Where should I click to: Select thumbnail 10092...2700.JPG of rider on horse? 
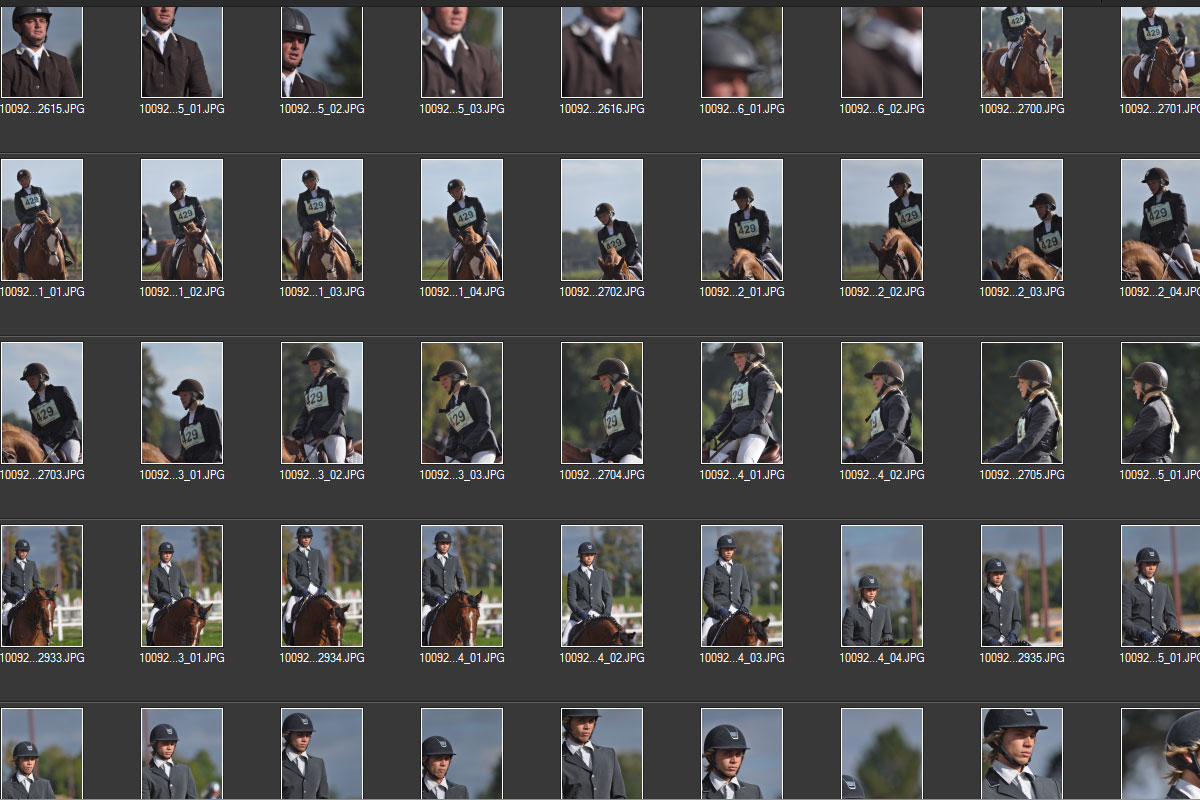tap(1022, 52)
